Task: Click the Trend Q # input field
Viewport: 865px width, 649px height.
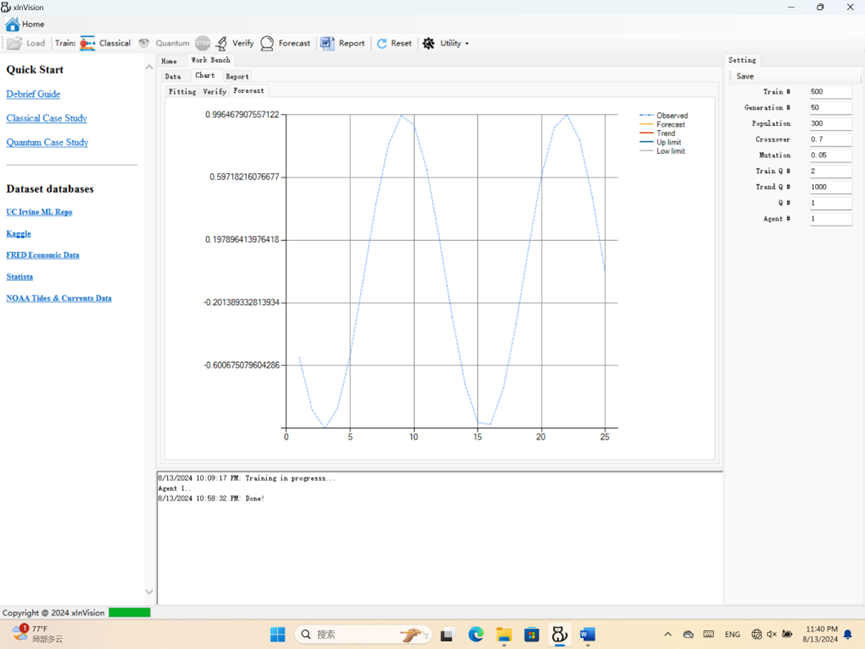Action: tap(830, 187)
